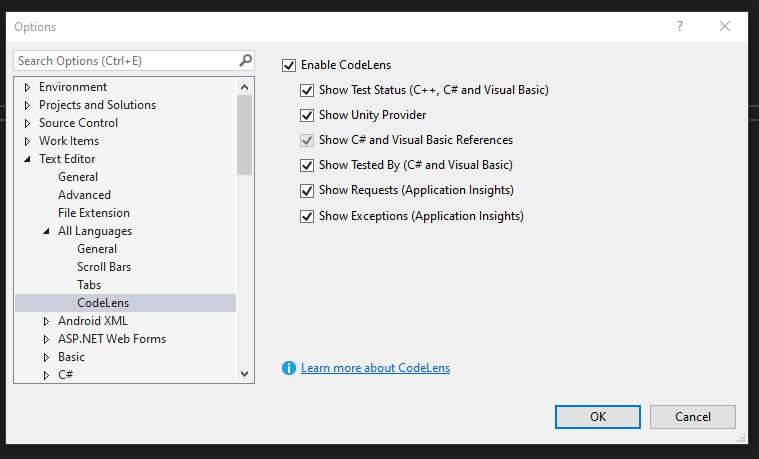Open Learn more about CodeLens link
Screen dimensions: 759x459
[375, 368]
